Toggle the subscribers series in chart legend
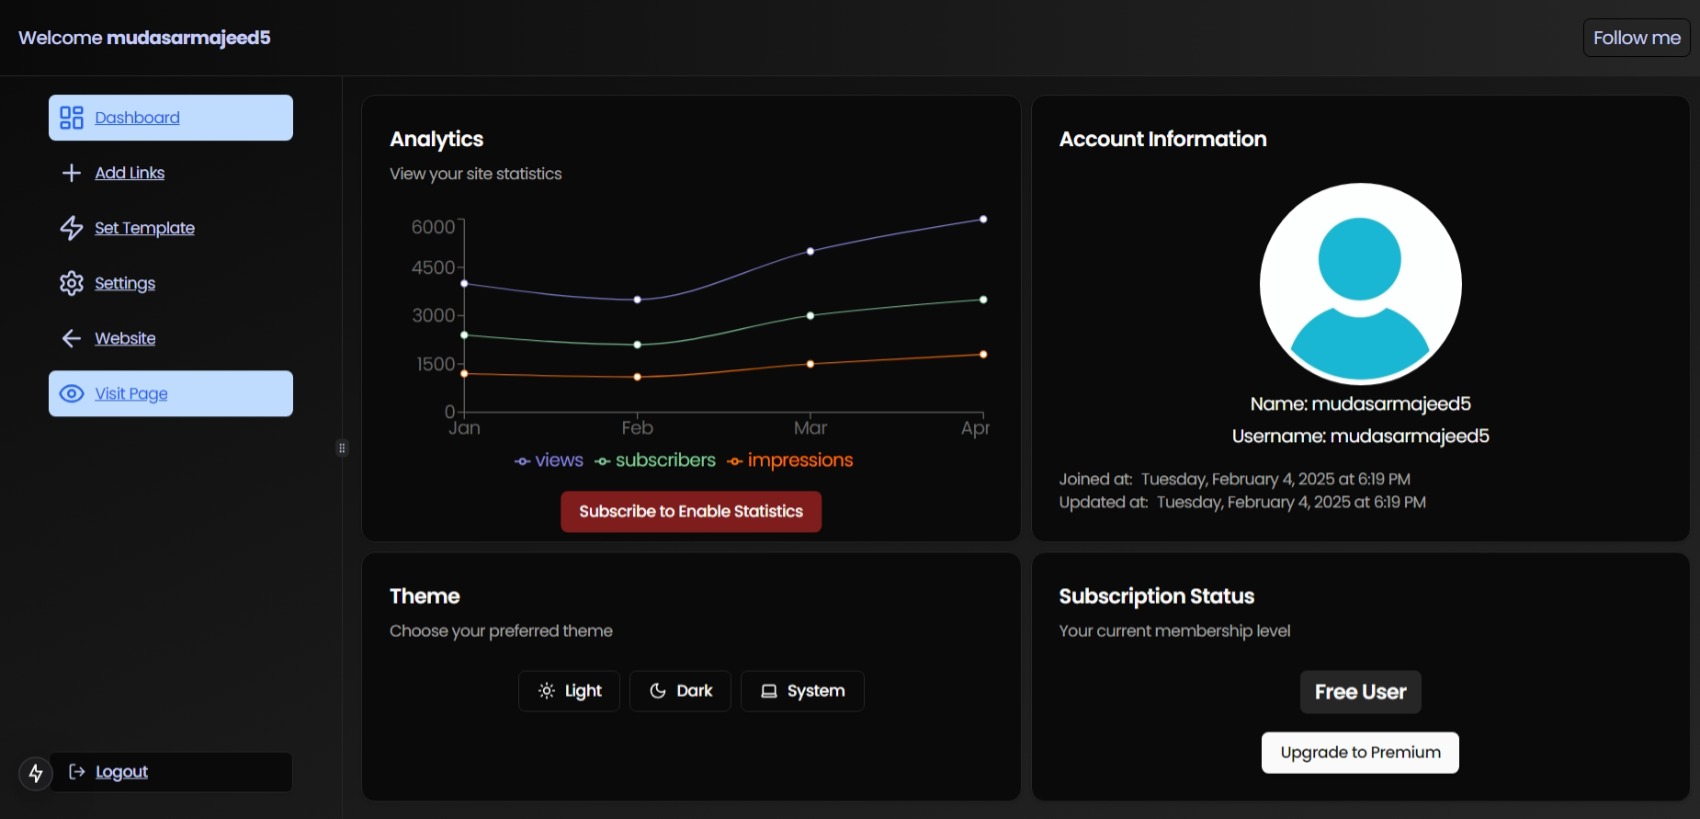1700x819 pixels. 655,460
